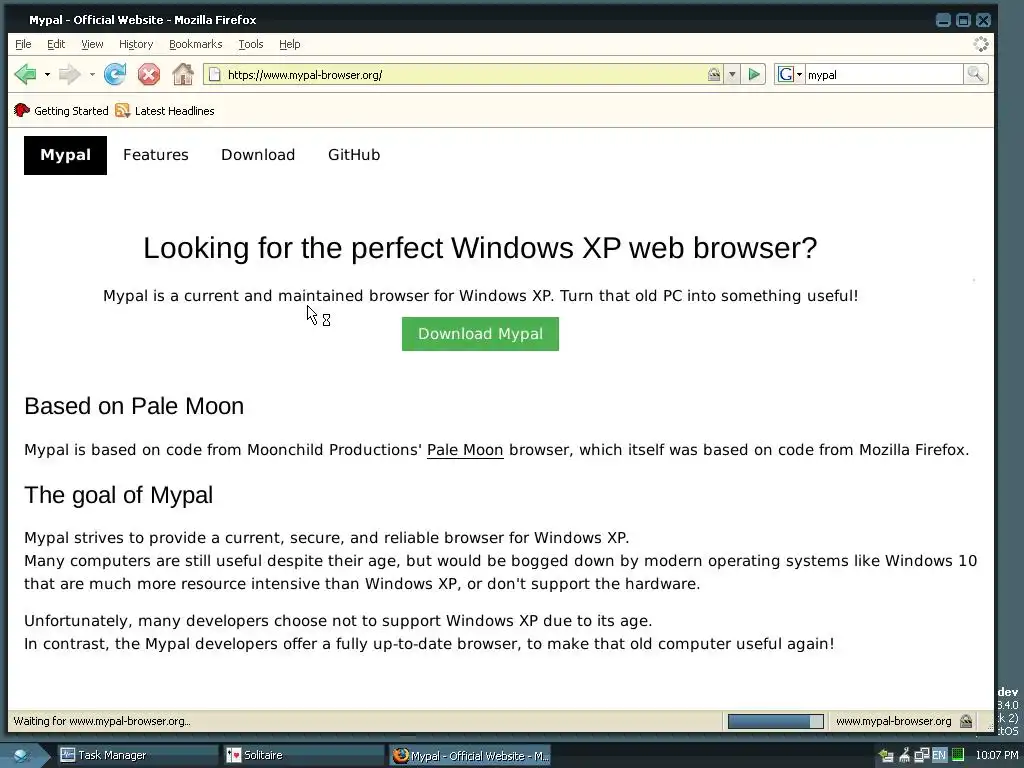Click the padlock icon inside the address bar
This screenshot has height=768, width=1024.
point(714,74)
